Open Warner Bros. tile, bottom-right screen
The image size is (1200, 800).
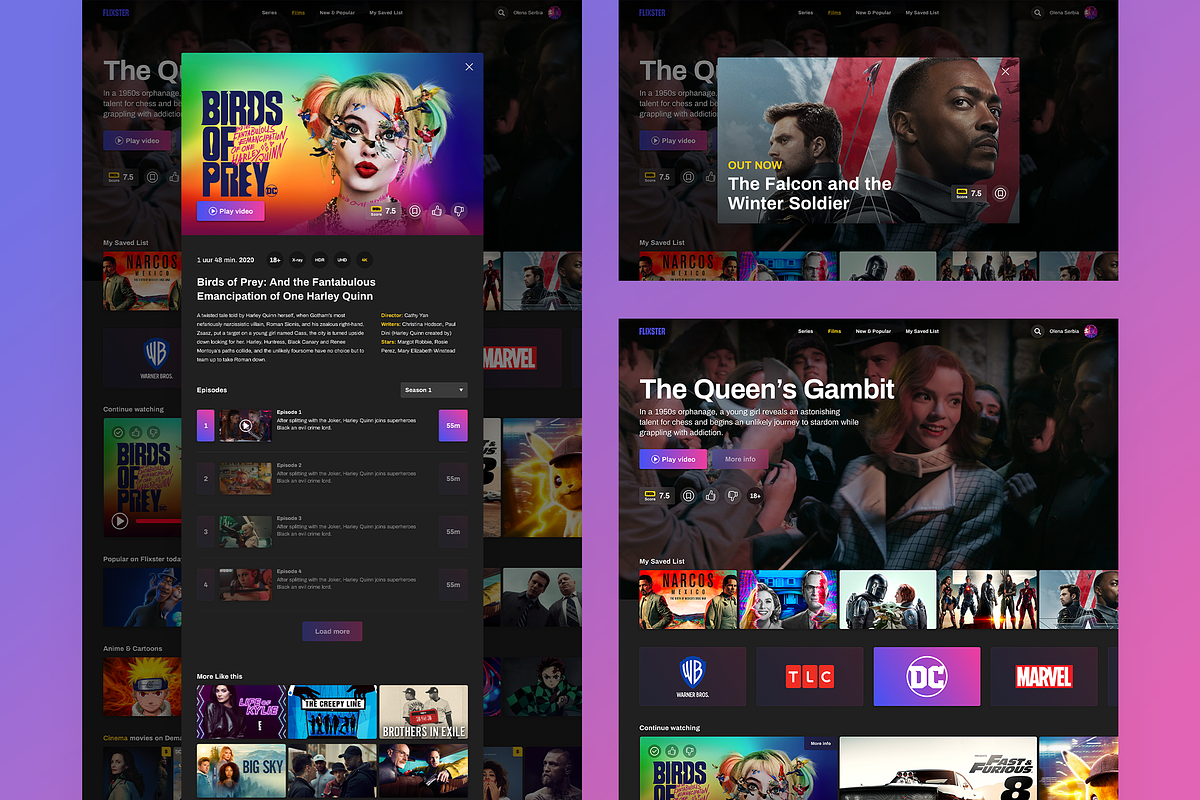pyautogui.click(x=692, y=677)
